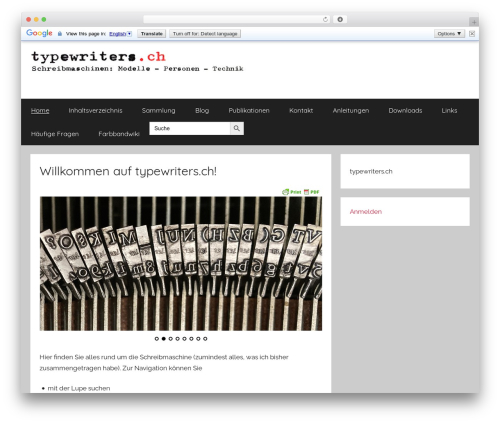Open the Home menu item
This screenshot has height=423, width=500.
tap(40, 111)
